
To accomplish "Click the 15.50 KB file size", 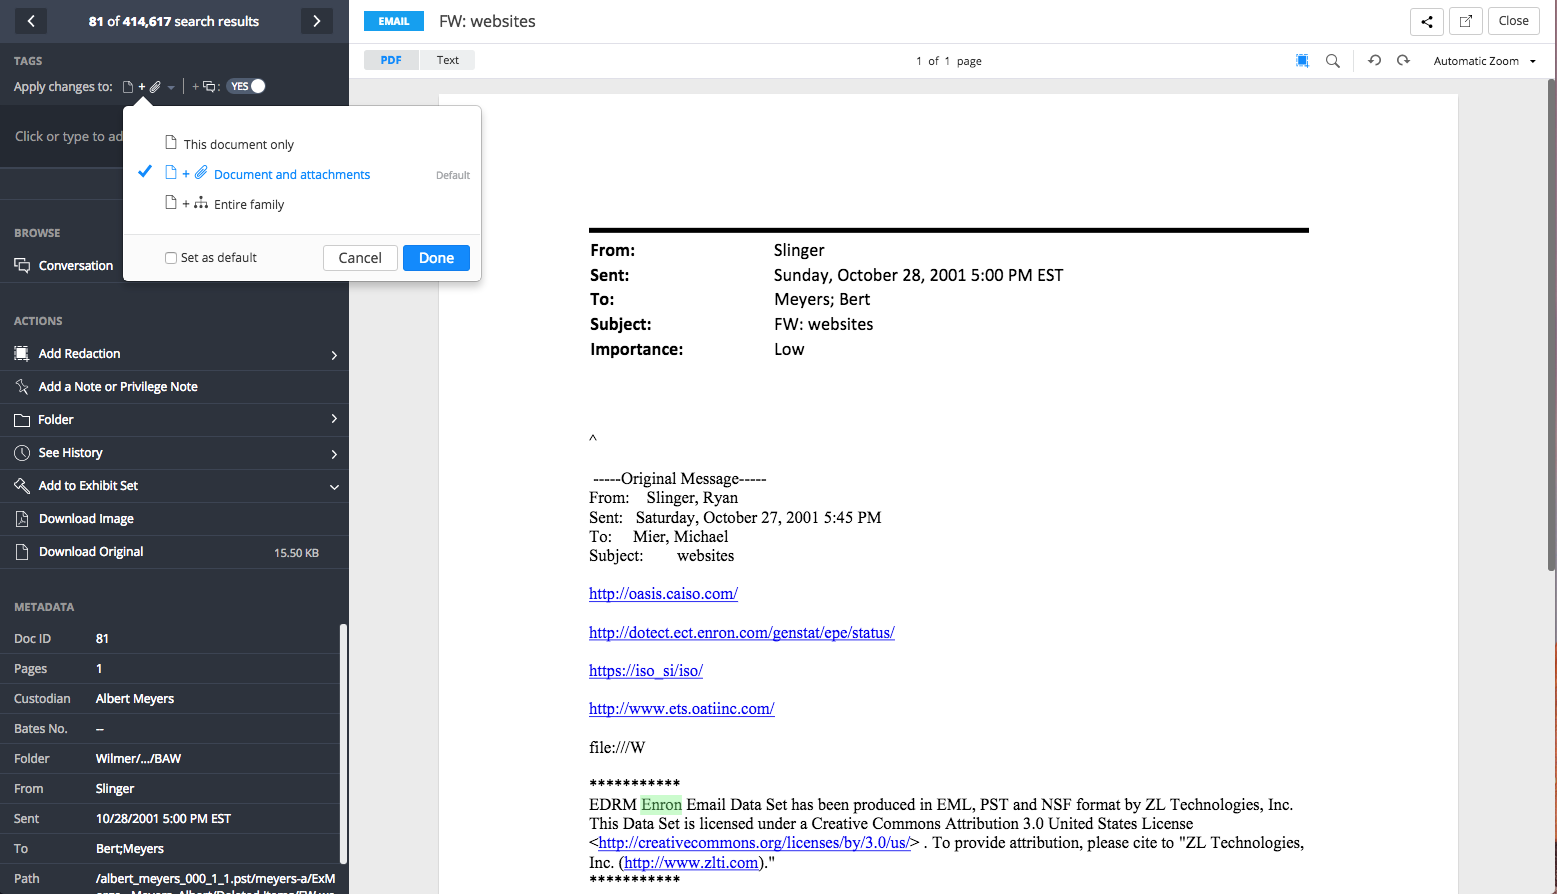I will pyautogui.click(x=296, y=553).
